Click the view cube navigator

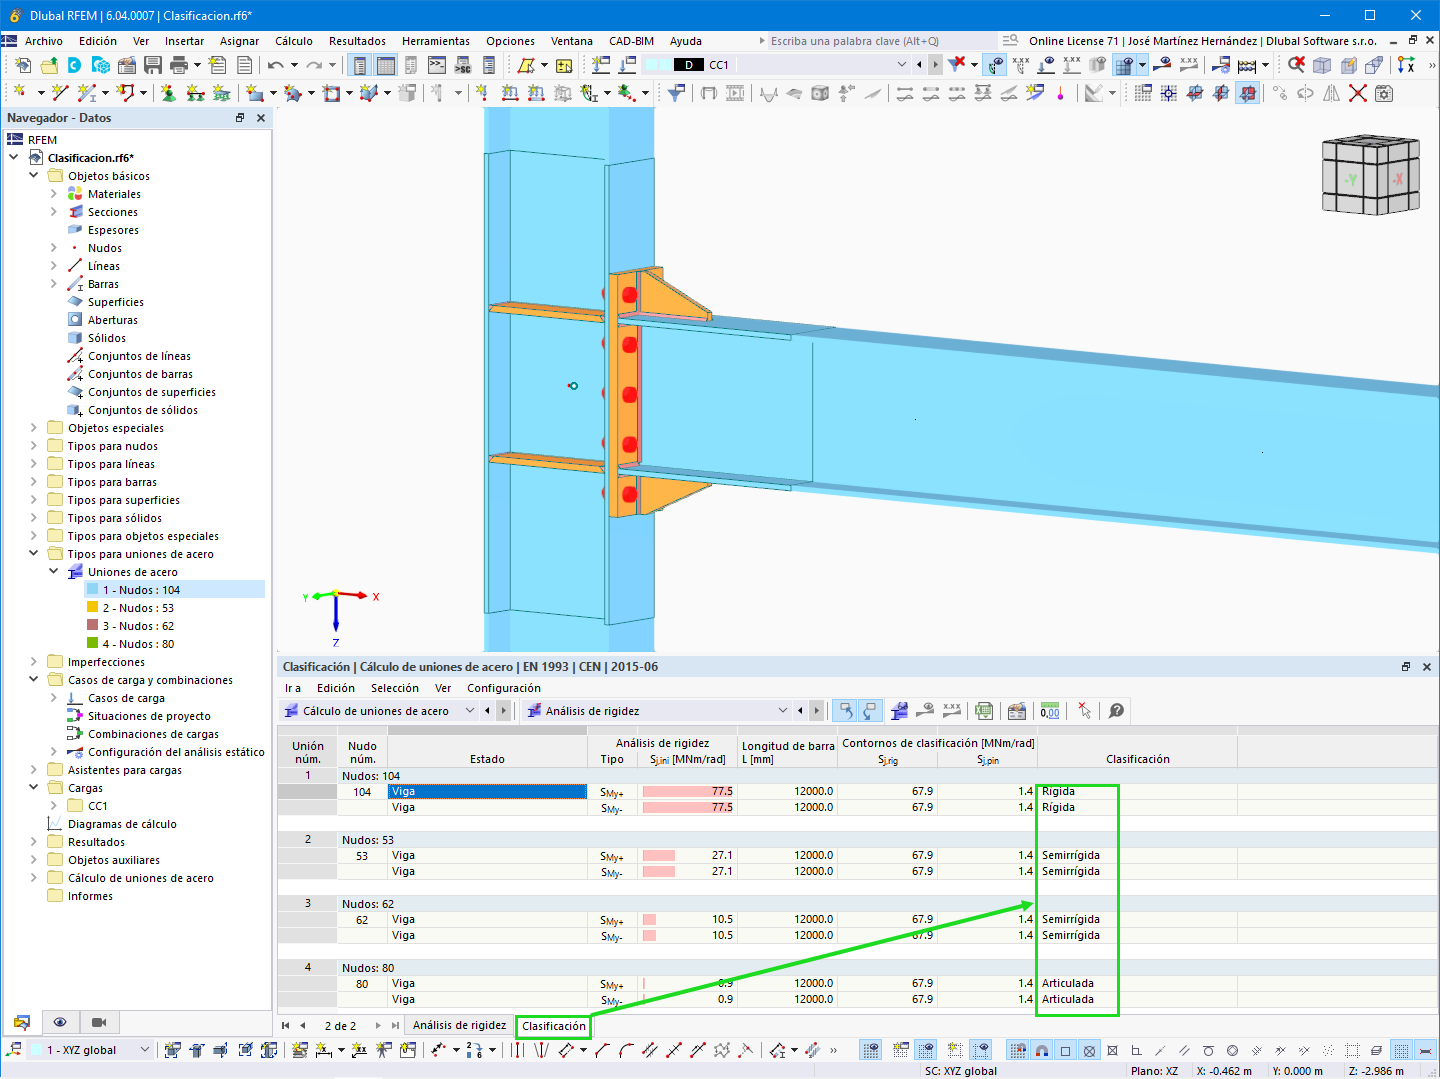[x=1371, y=176]
